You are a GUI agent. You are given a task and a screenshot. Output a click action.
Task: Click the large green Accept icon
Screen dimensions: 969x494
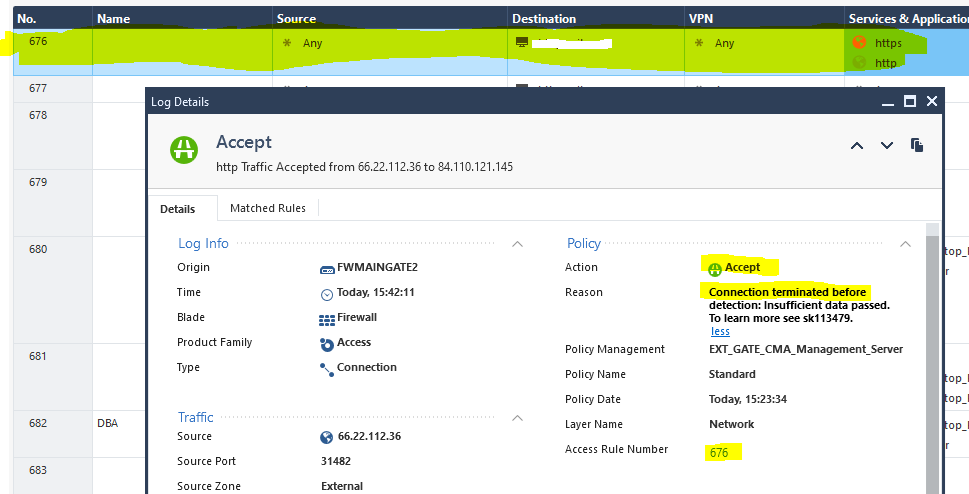pos(184,150)
